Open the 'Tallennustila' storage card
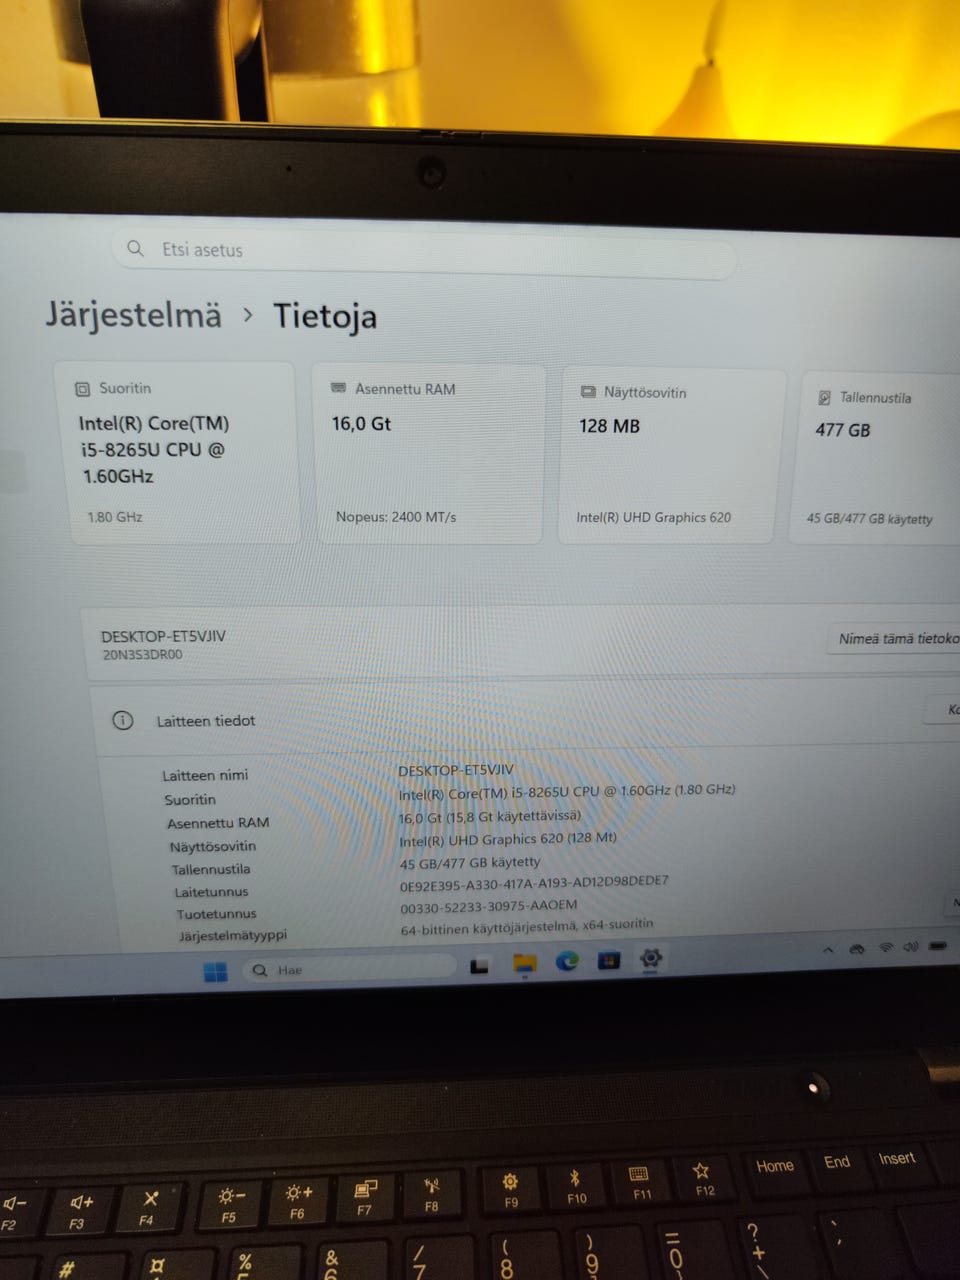Image resolution: width=960 pixels, height=1280 pixels. tap(877, 458)
